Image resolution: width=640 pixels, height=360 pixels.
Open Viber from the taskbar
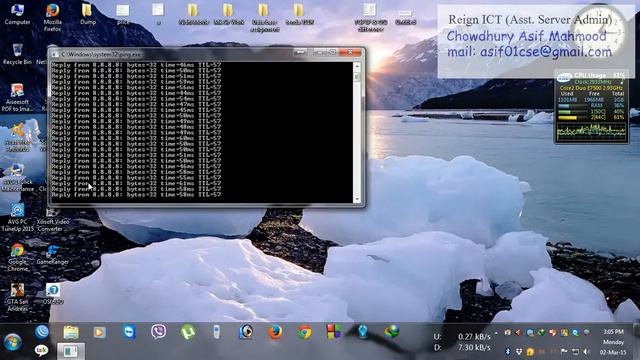click(158, 331)
